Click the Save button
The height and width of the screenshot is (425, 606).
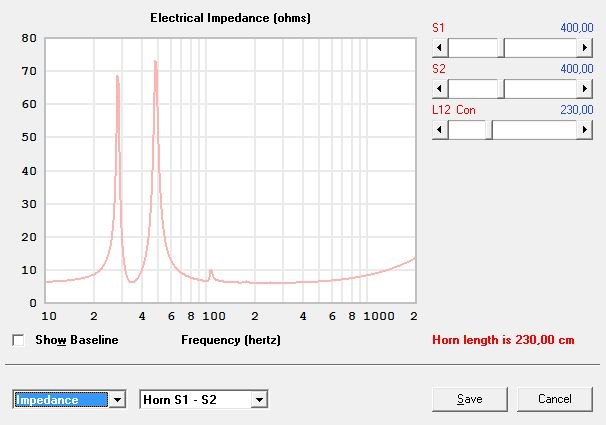(x=470, y=398)
